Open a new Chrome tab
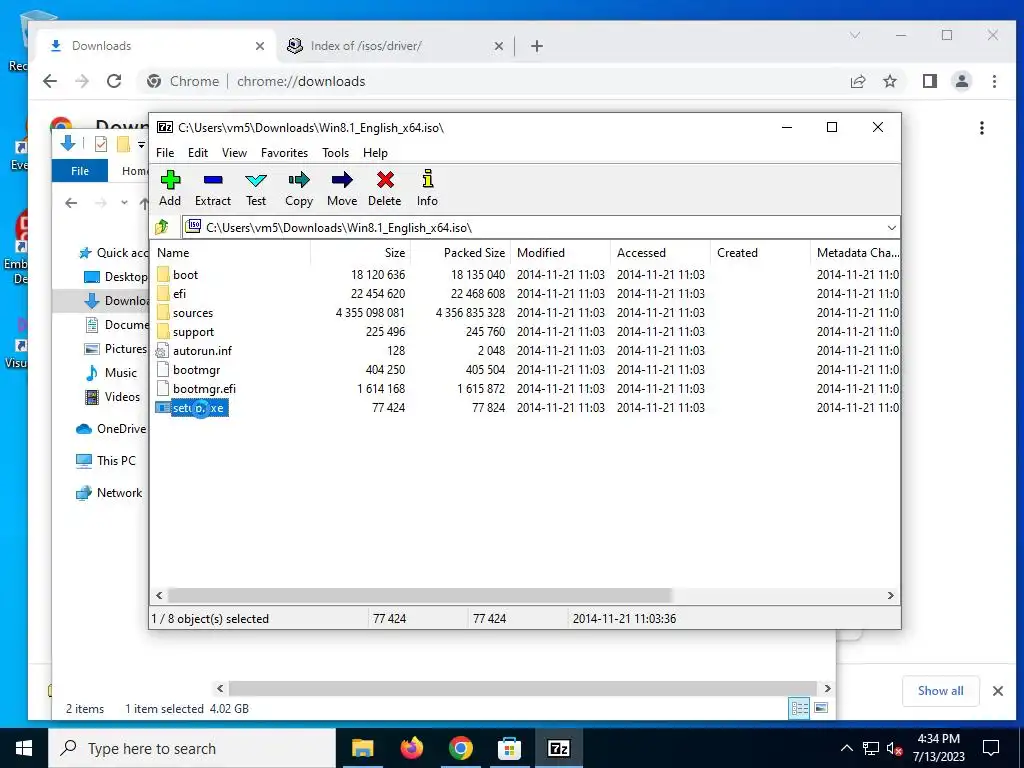This screenshot has width=1024, height=768. (537, 46)
